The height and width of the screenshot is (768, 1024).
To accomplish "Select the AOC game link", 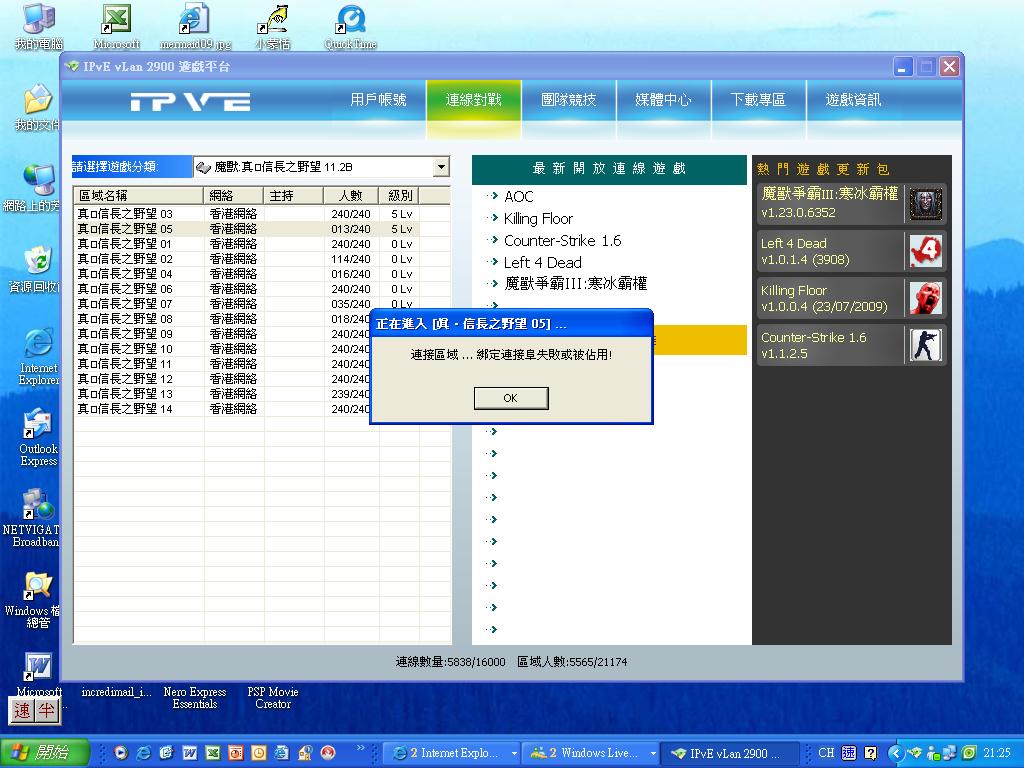I will pyautogui.click(x=518, y=197).
